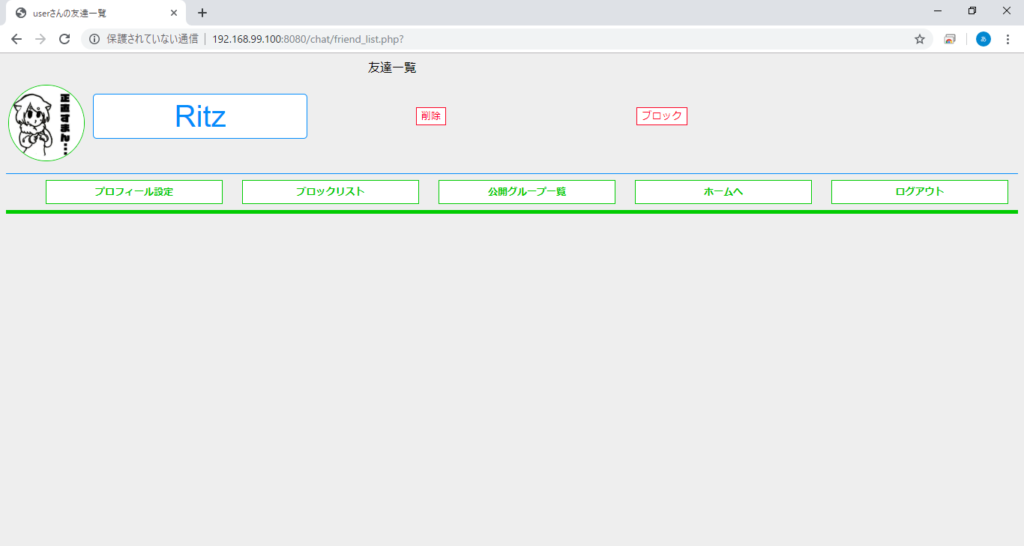Open the ブロックリスト page
The width and height of the screenshot is (1024, 546).
(x=330, y=192)
